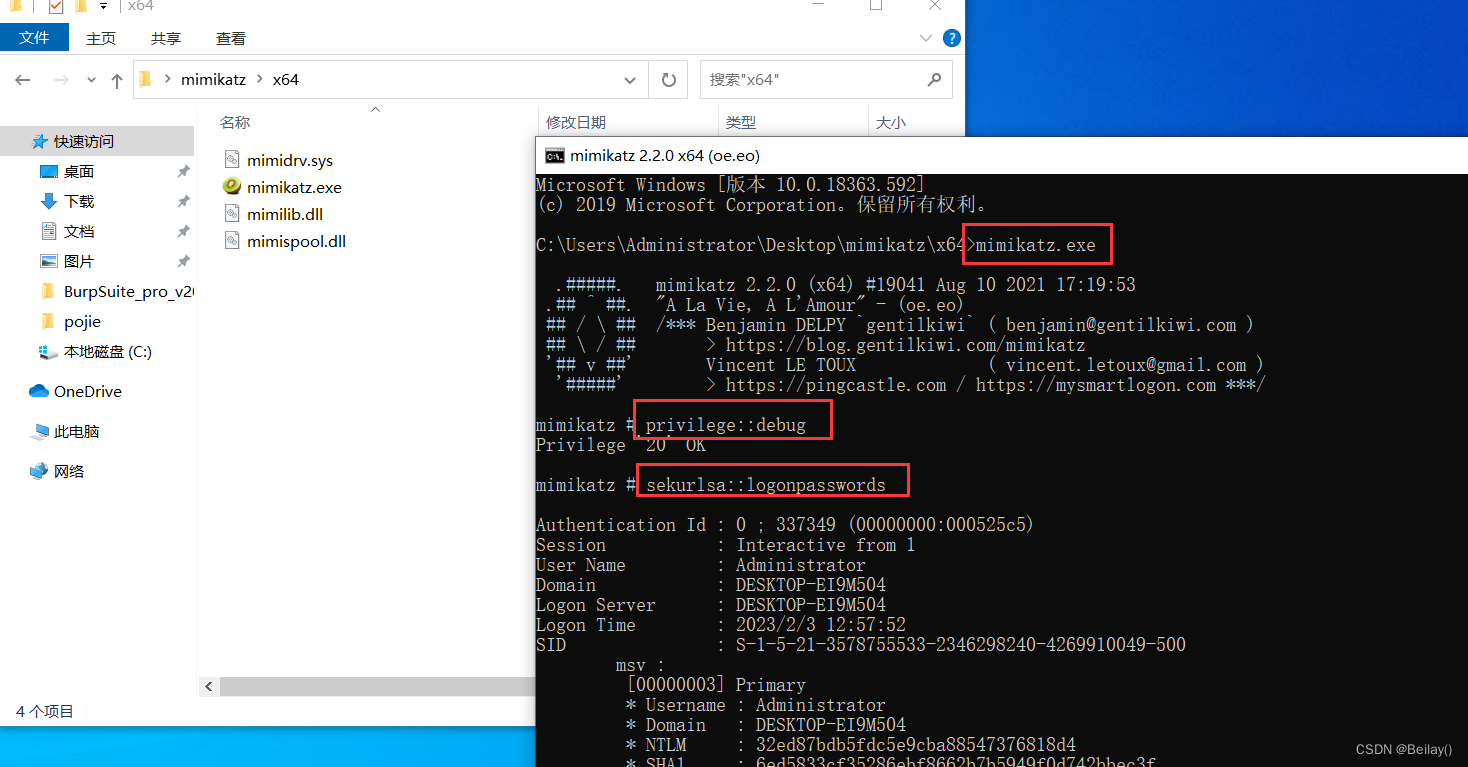
Task: Open the pojie folder shortcut
Action: (x=82, y=321)
